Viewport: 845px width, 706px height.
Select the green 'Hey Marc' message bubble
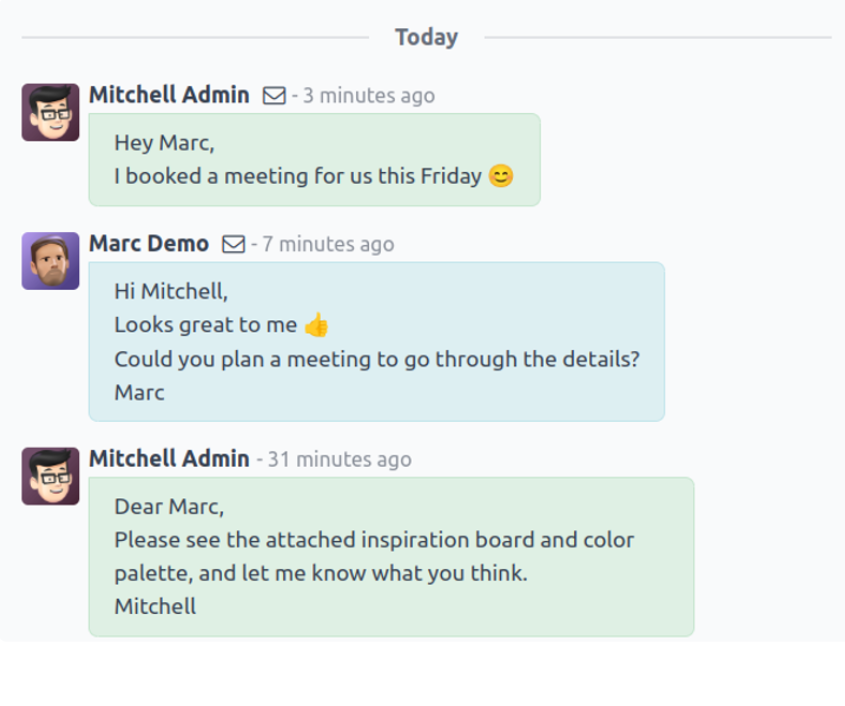point(315,160)
